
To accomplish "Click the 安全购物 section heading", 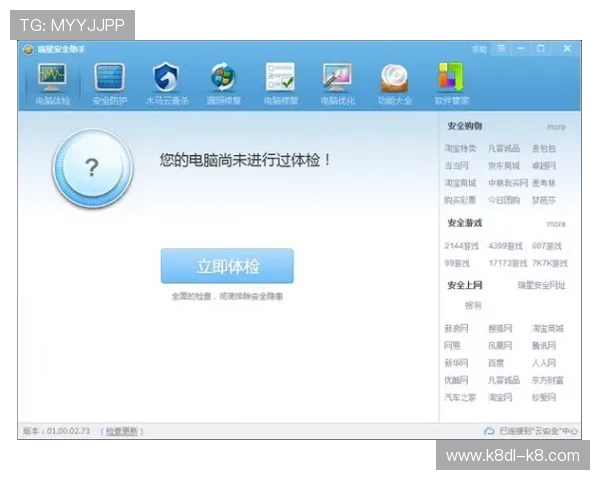I will click(465, 126).
